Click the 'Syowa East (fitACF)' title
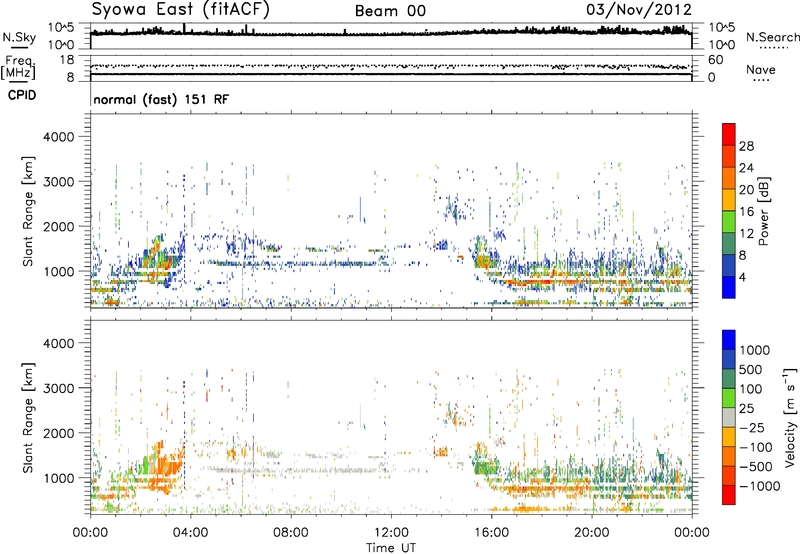The width and height of the screenshot is (800, 554). [180, 9]
